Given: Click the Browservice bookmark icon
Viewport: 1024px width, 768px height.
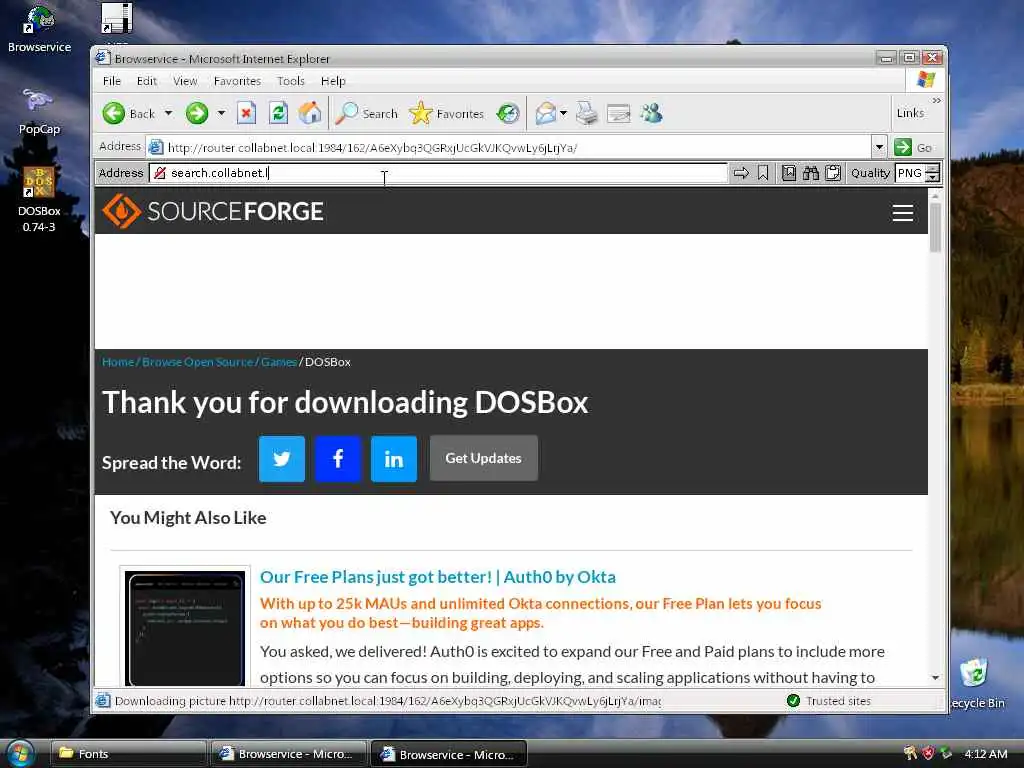Looking at the screenshot, I should [763, 173].
